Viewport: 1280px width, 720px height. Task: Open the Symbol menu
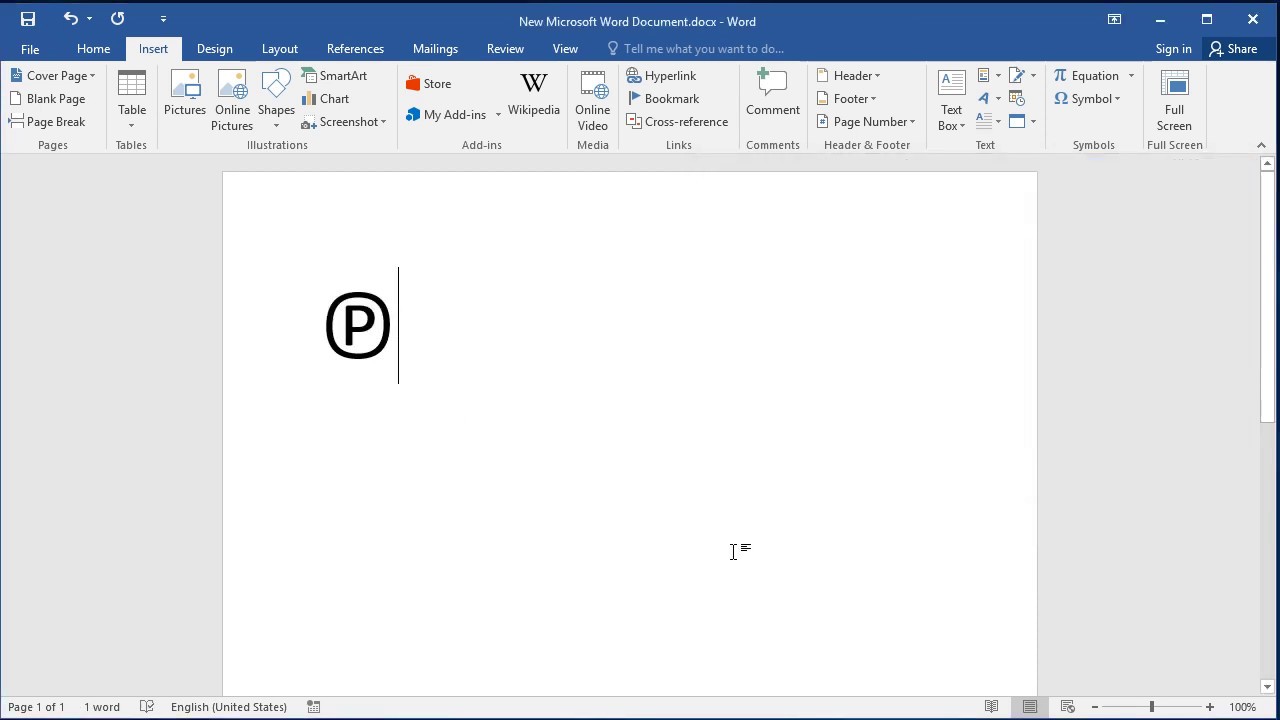[1087, 99]
